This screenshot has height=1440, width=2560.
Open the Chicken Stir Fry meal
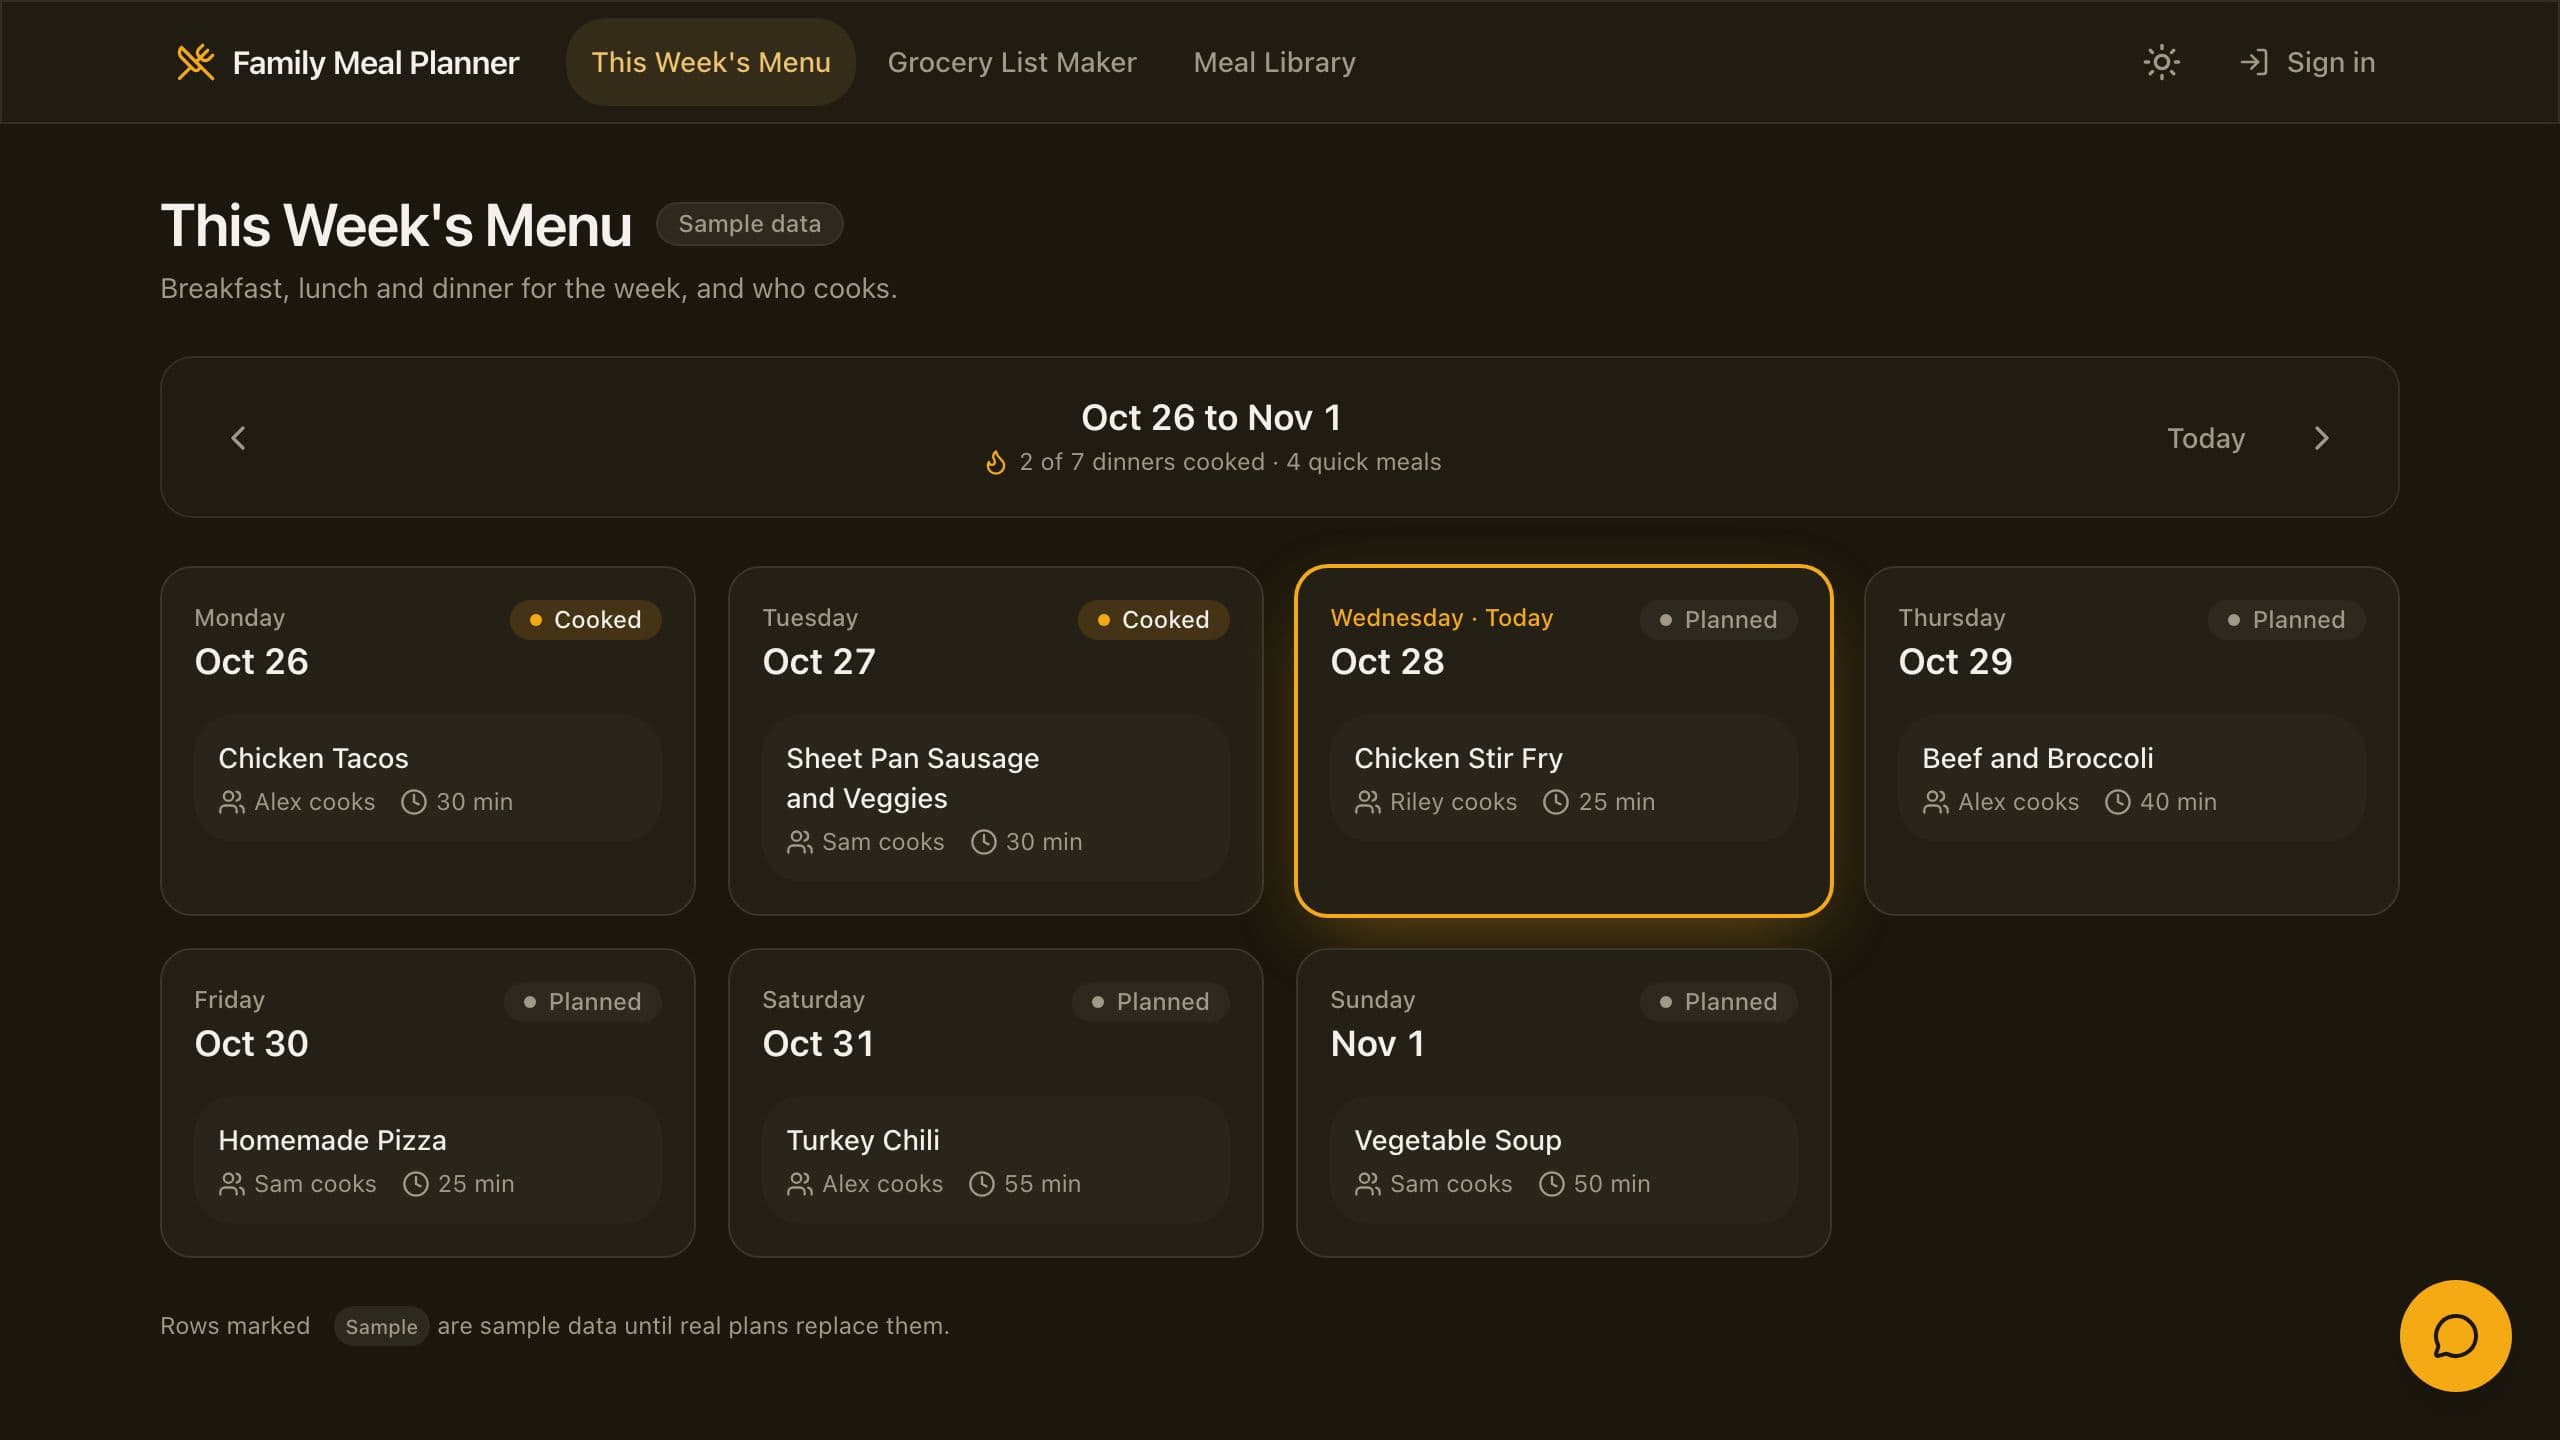[x=1564, y=778]
